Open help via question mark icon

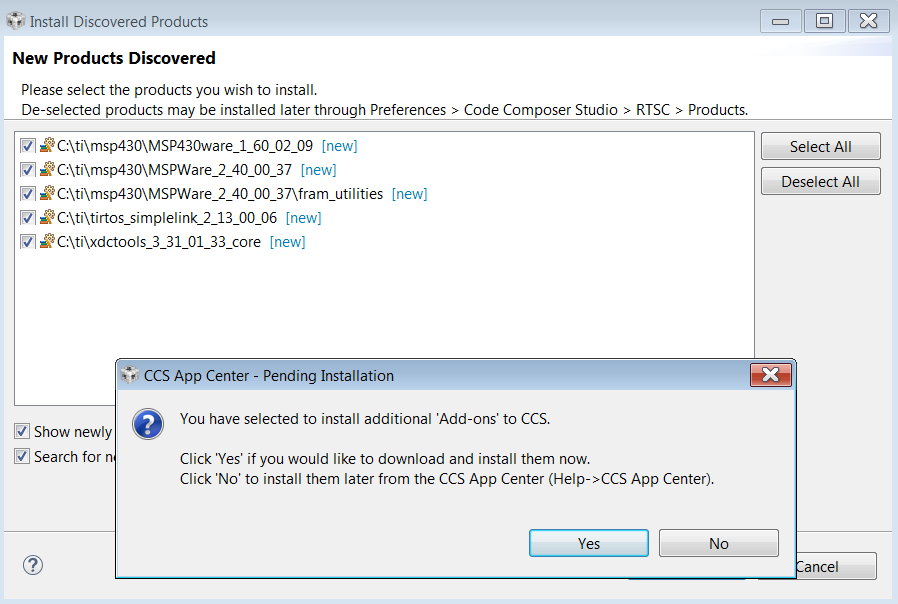[x=33, y=565]
